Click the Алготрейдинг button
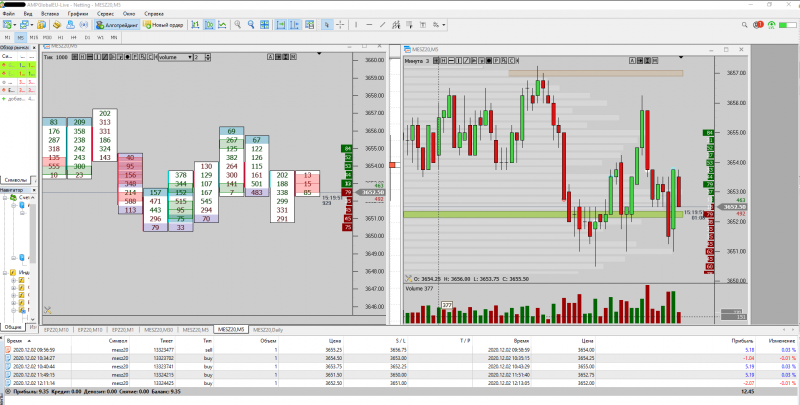Screen dimensions: 800x405 coord(117,24)
